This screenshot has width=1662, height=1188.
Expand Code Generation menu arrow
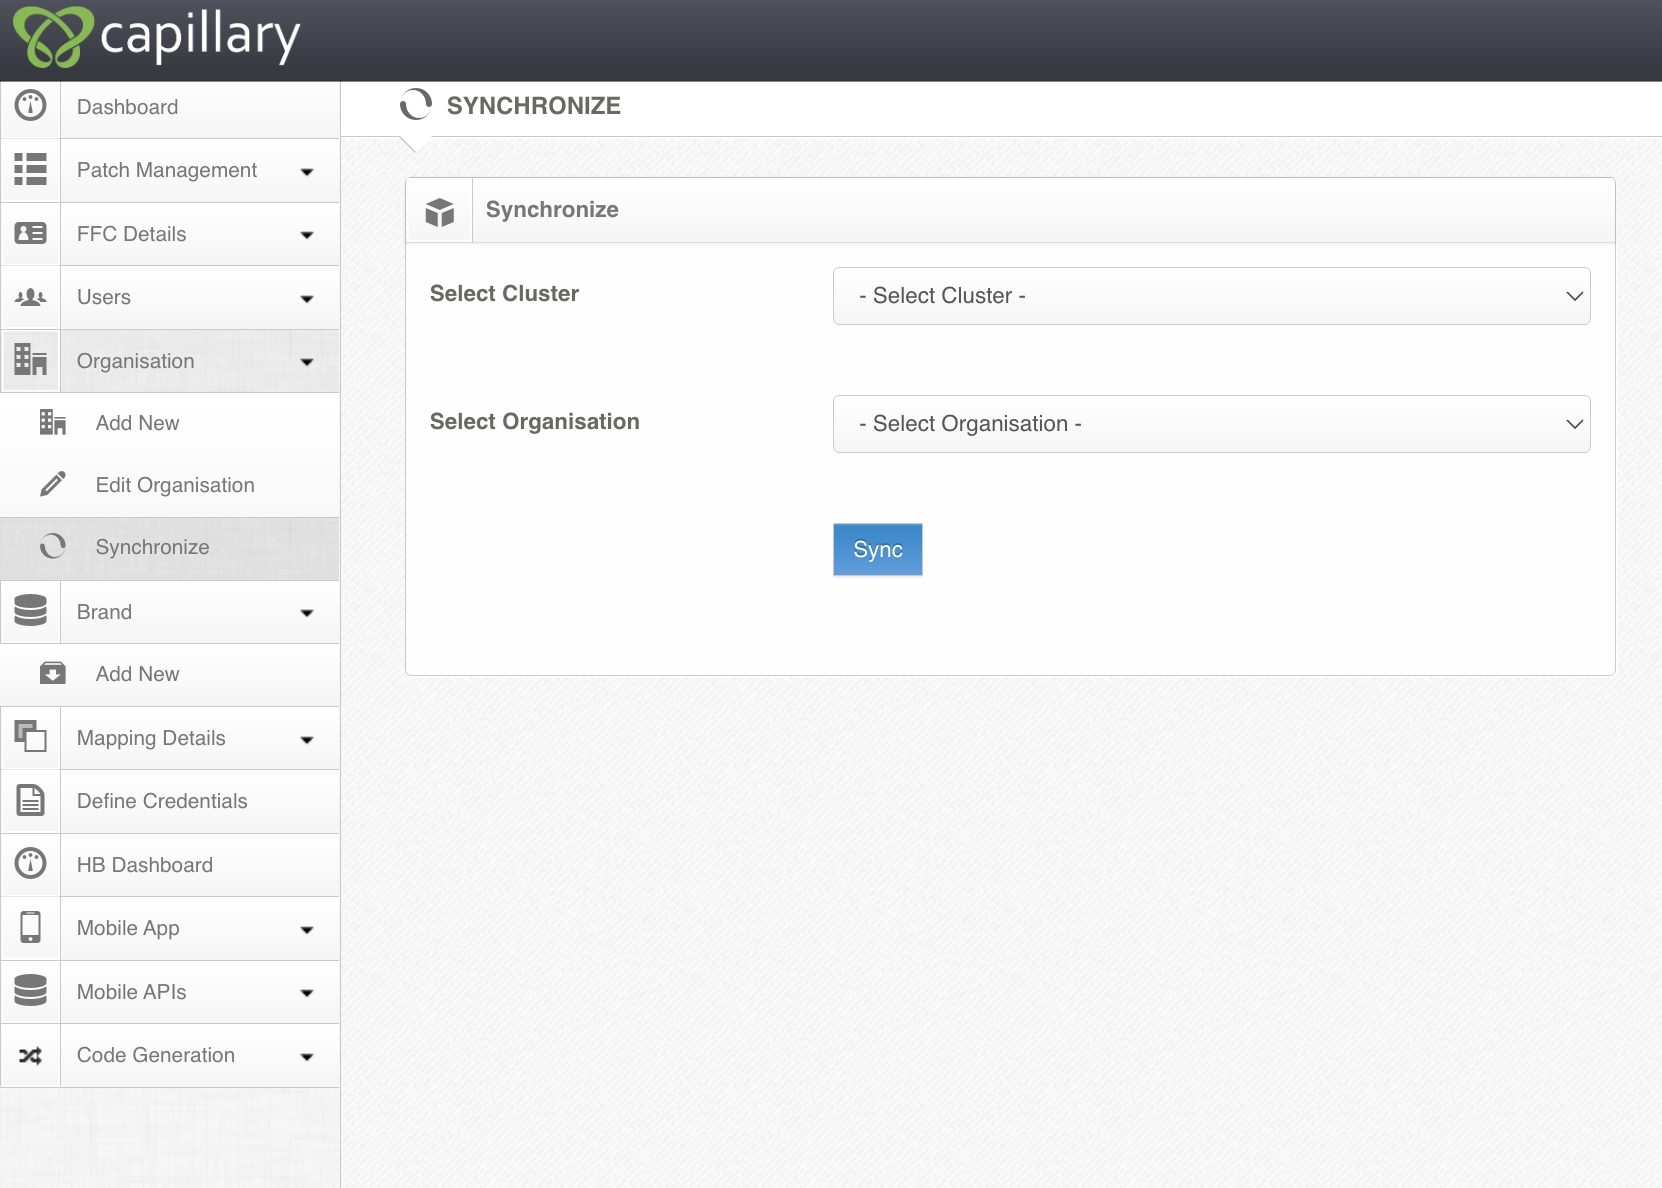pos(307,1057)
